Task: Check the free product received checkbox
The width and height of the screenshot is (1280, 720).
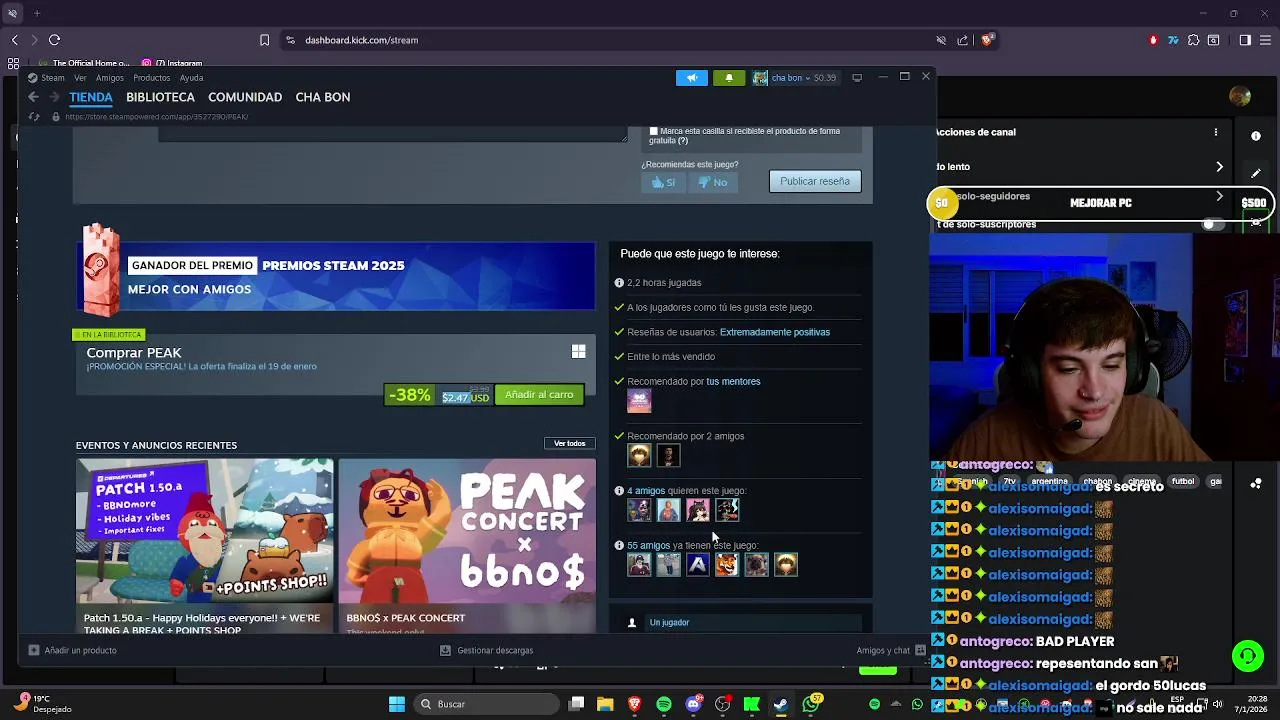Action: (x=654, y=131)
